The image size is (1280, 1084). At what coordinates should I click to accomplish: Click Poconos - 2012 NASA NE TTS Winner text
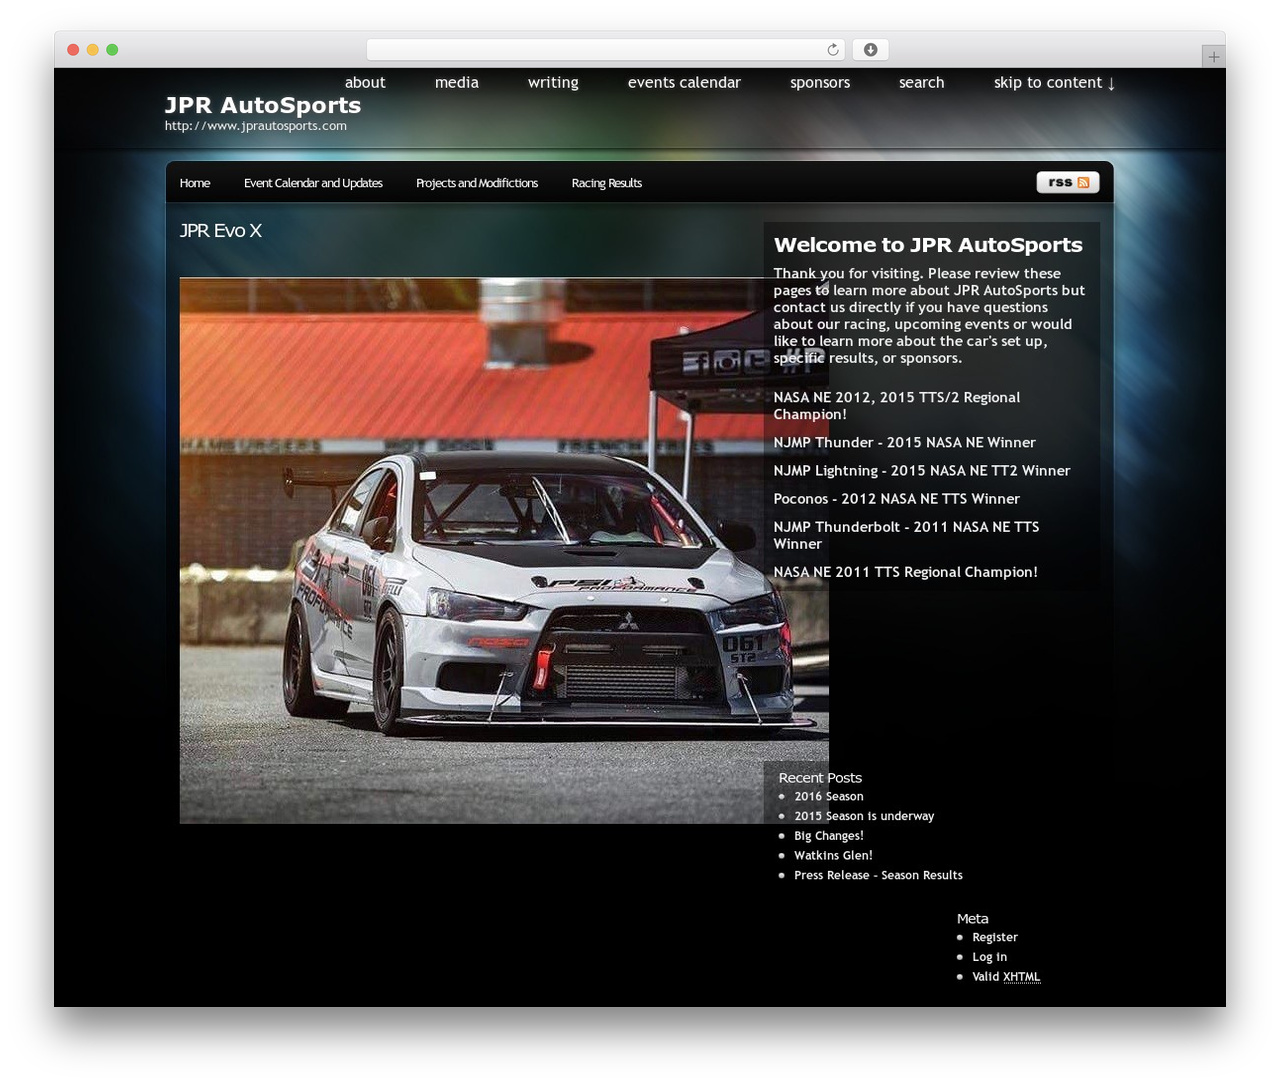pos(897,498)
